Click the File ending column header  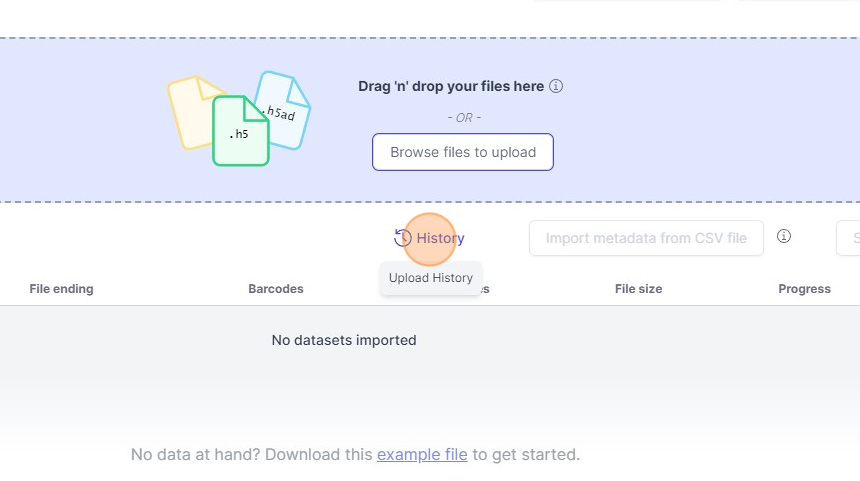coord(61,289)
